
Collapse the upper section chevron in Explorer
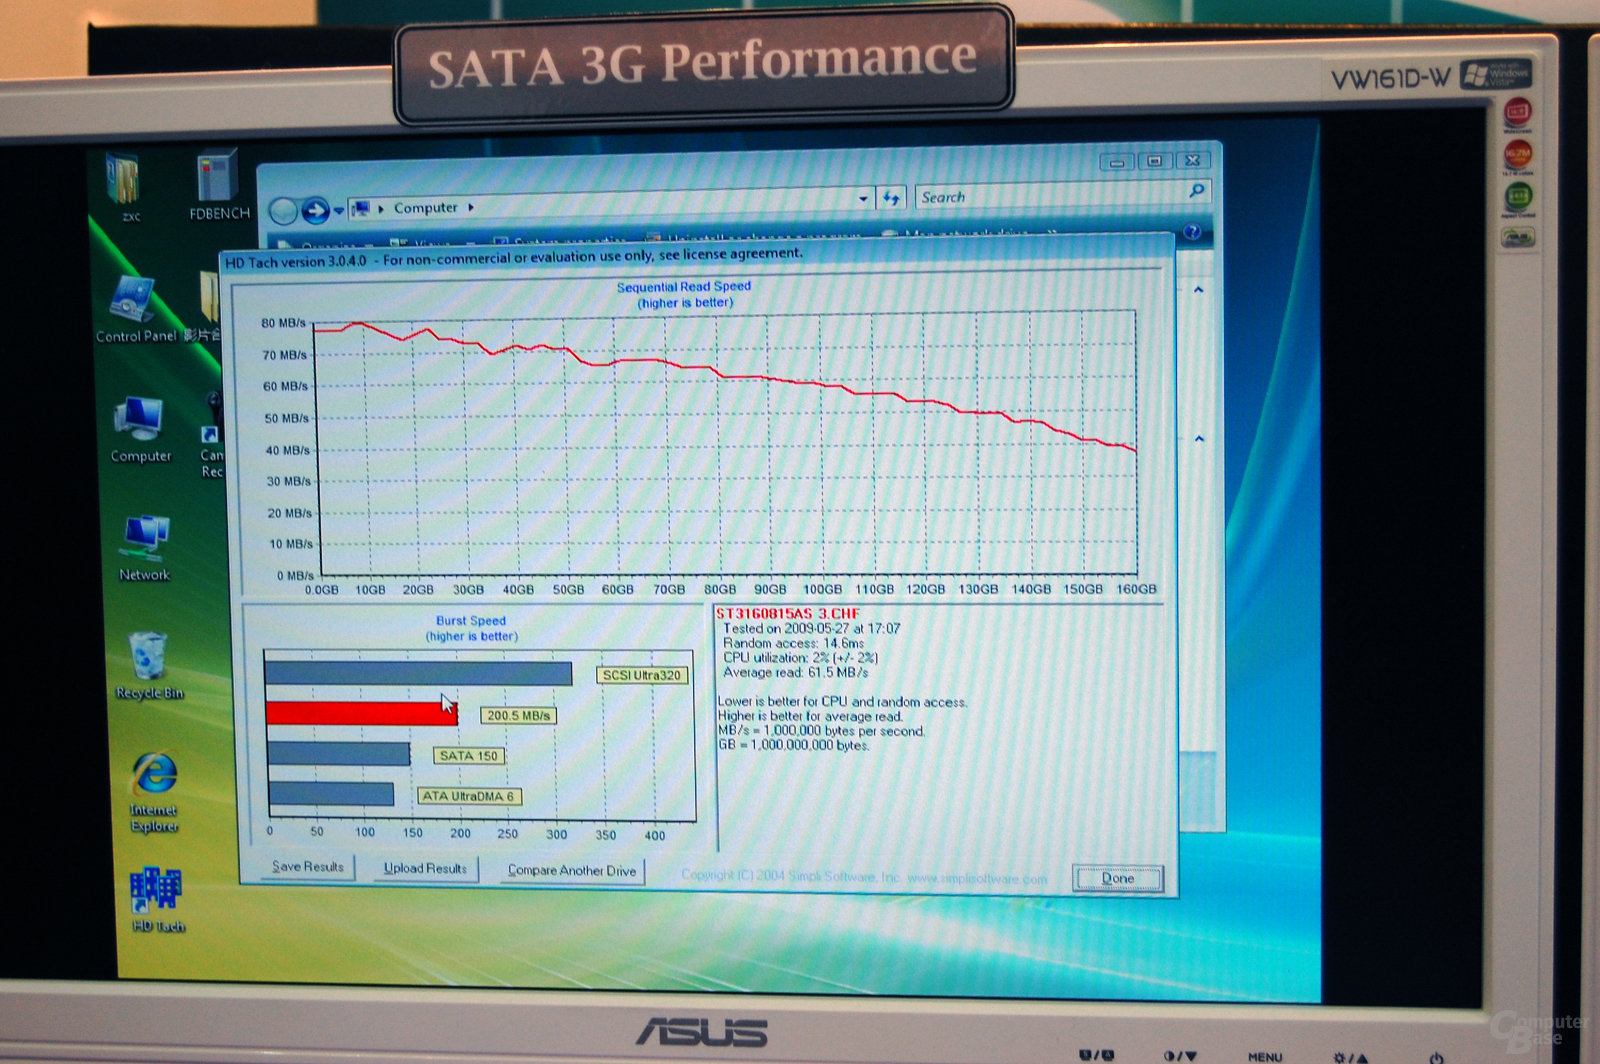[1198, 290]
